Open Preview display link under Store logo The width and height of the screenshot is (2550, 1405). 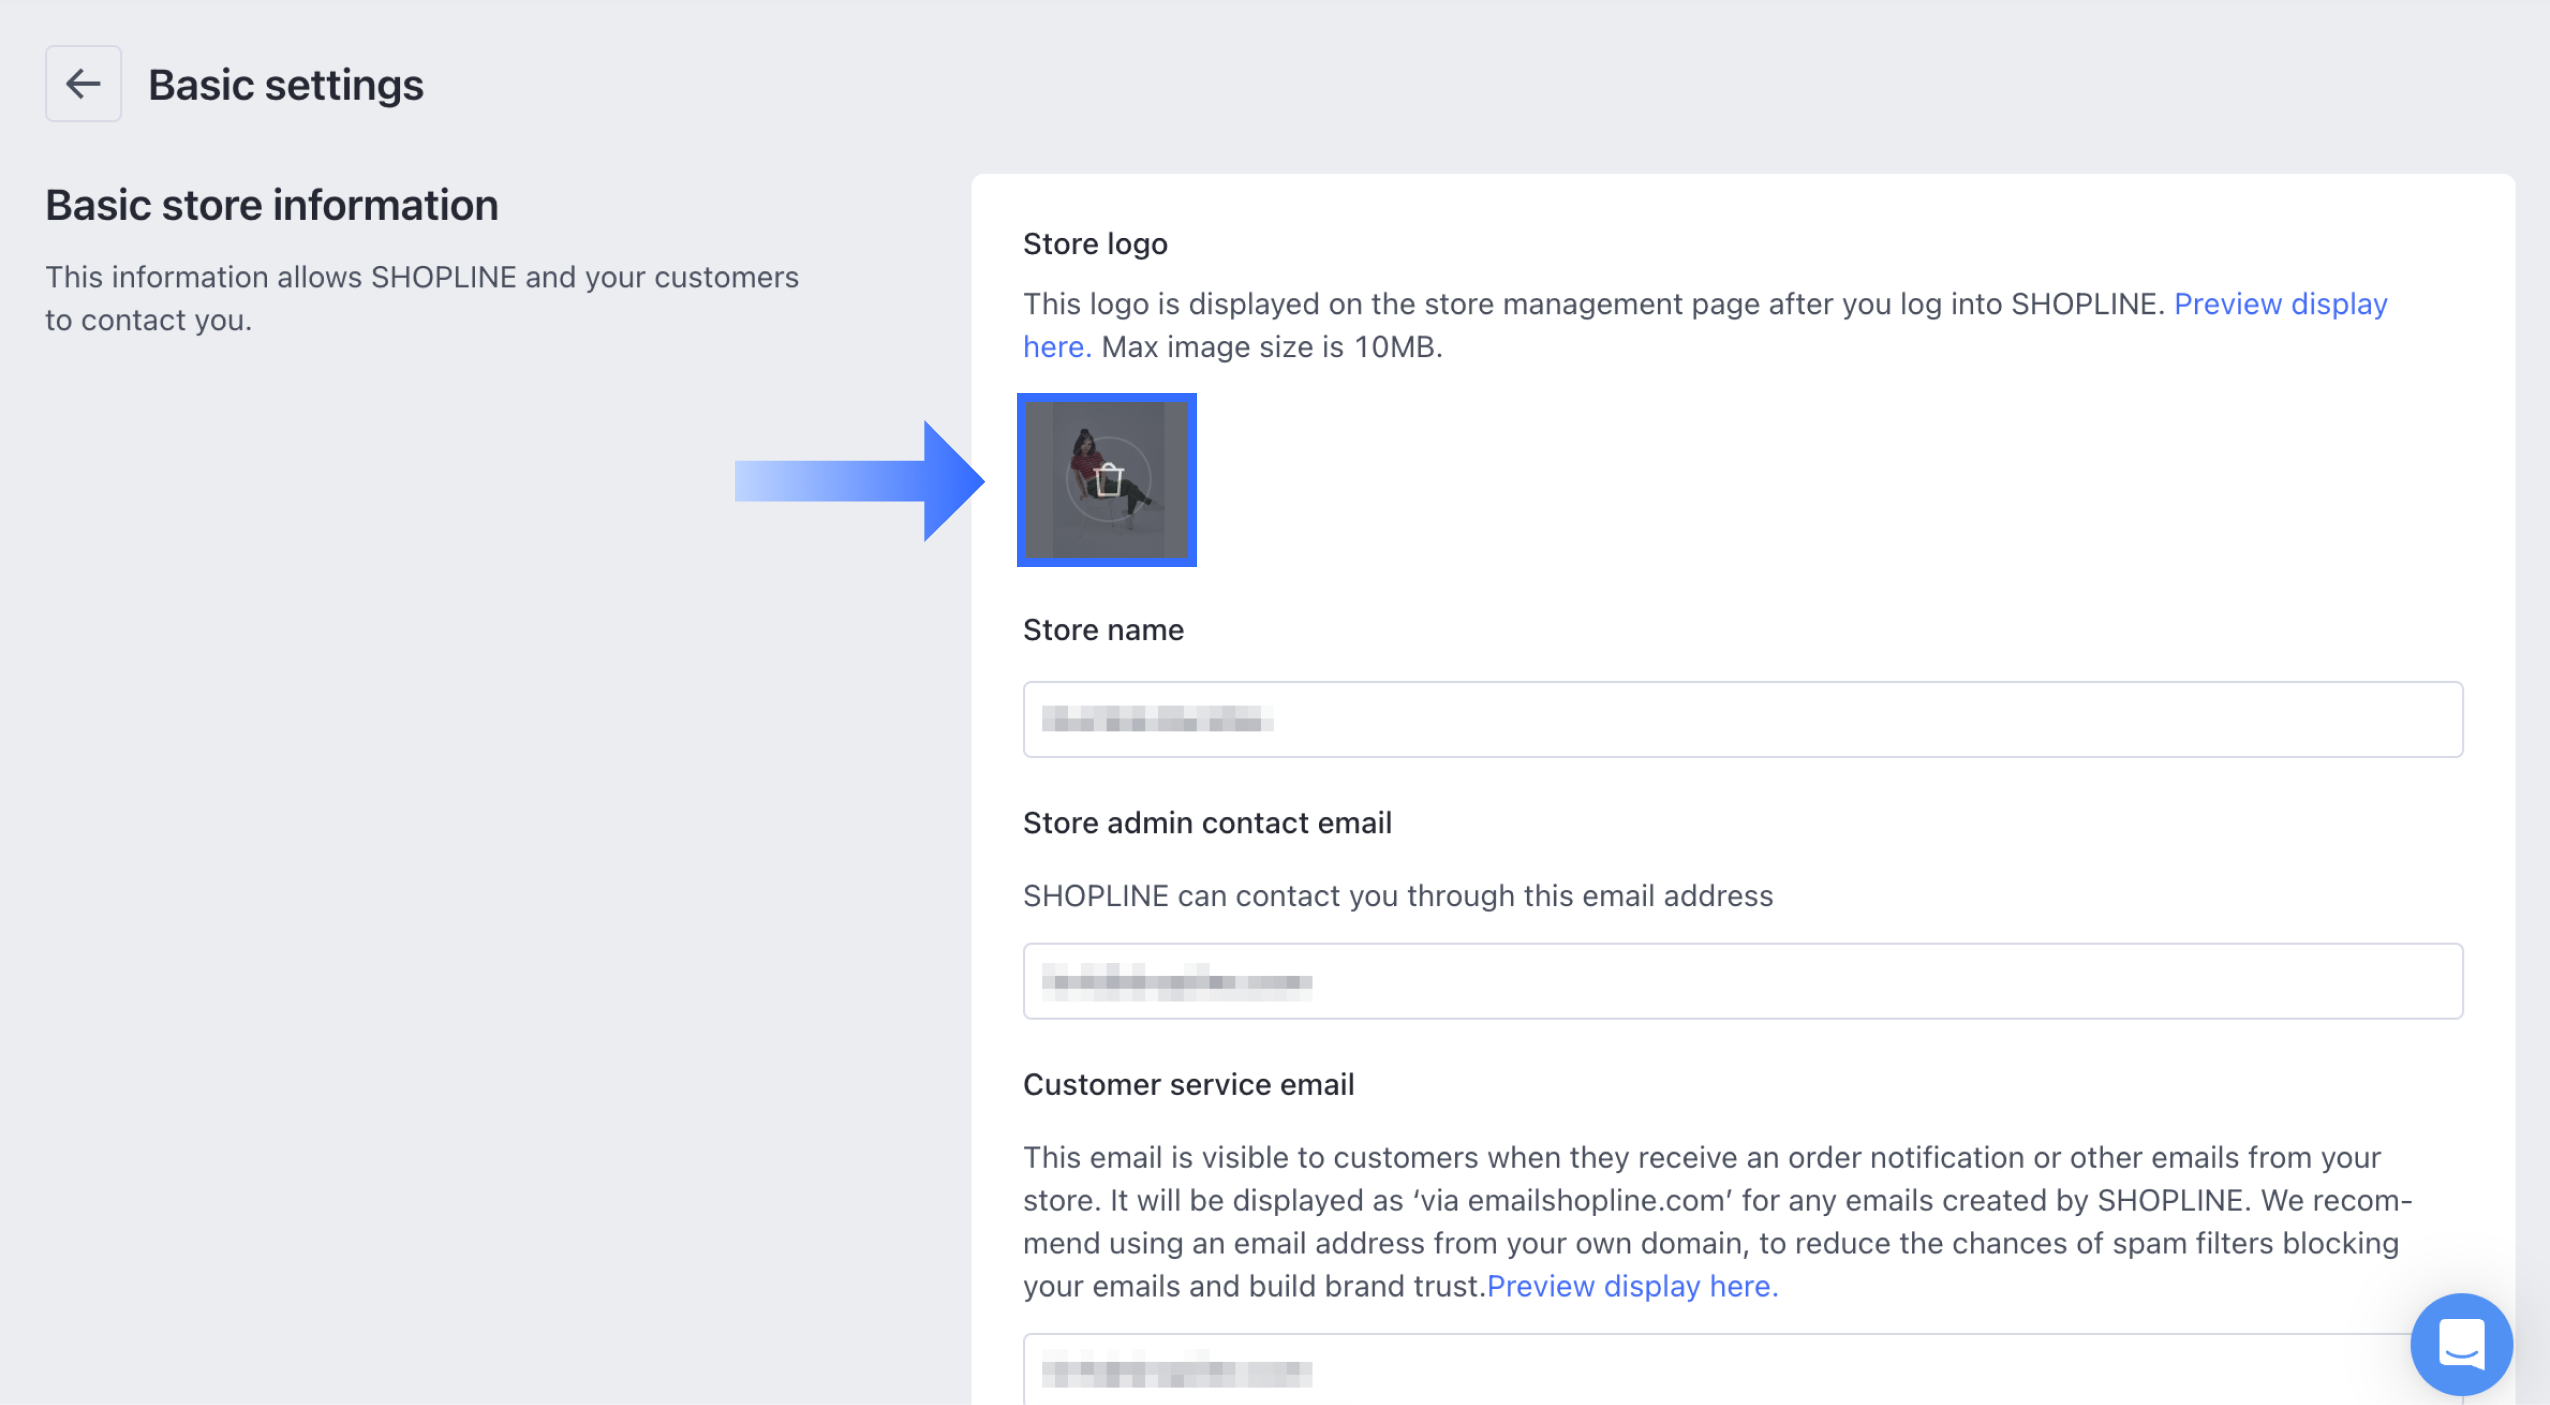(x=2280, y=304)
